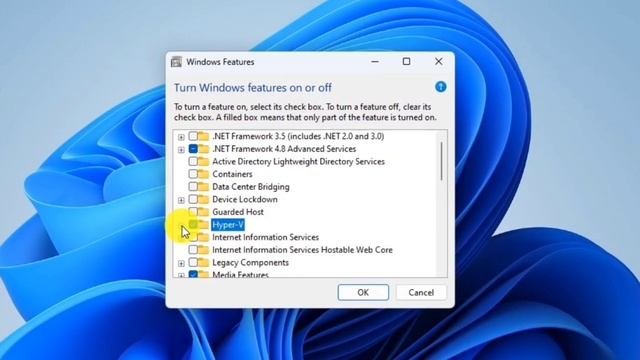Viewport: 640px width, 360px height.
Task: Tick the Hyper-V checkbox
Action: [193, 225]
